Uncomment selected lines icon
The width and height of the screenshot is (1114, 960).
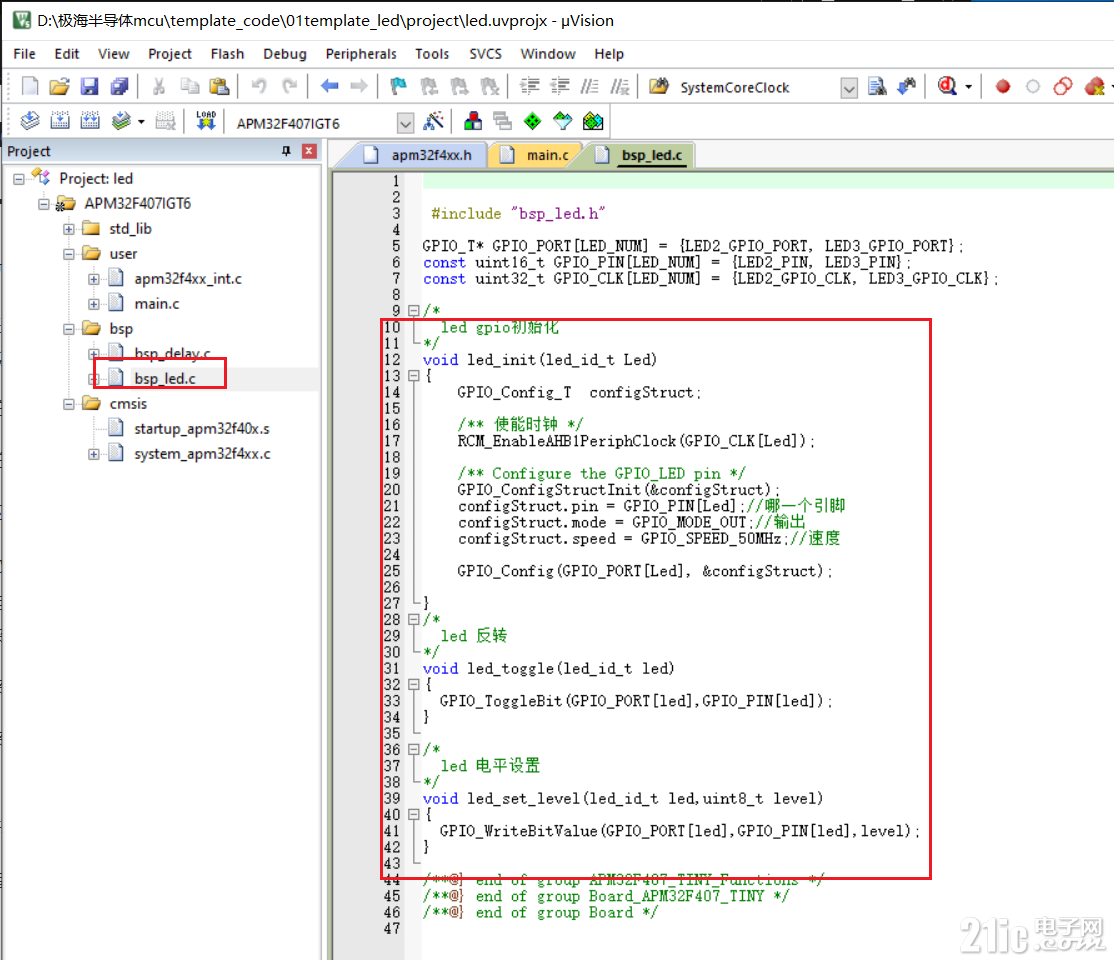620,87
